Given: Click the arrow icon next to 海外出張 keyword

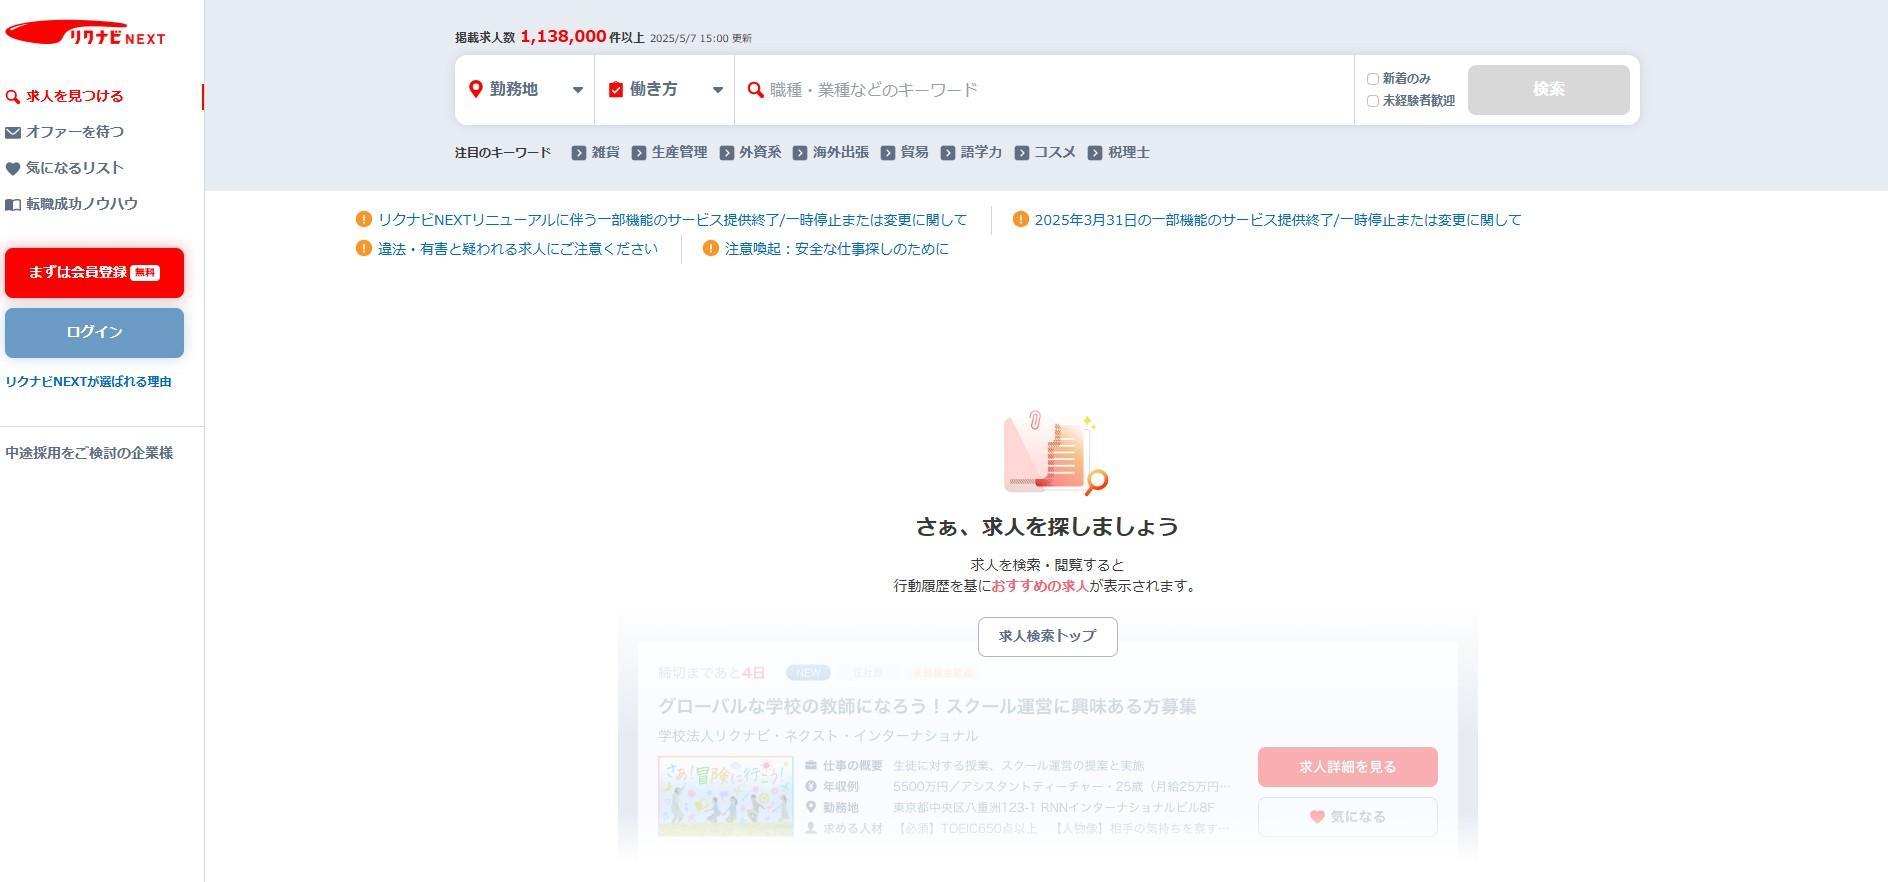Looking at the screenshot, I should [800, 153].
